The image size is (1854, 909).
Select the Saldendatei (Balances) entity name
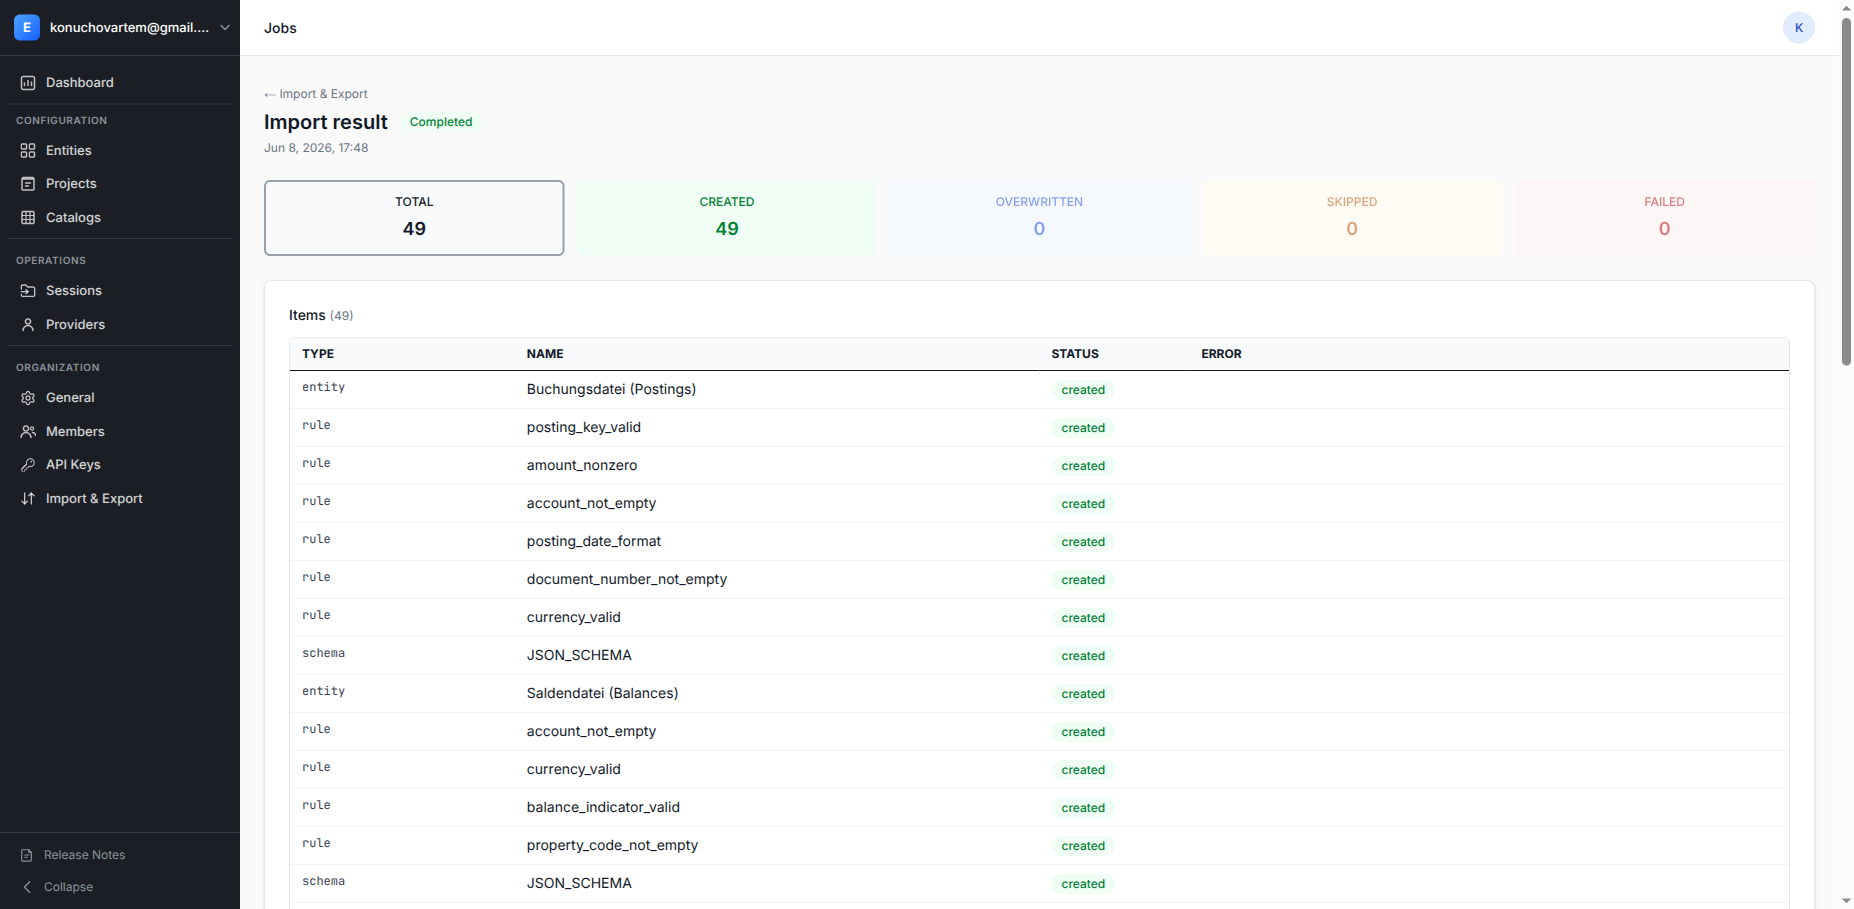pos(602,694)
